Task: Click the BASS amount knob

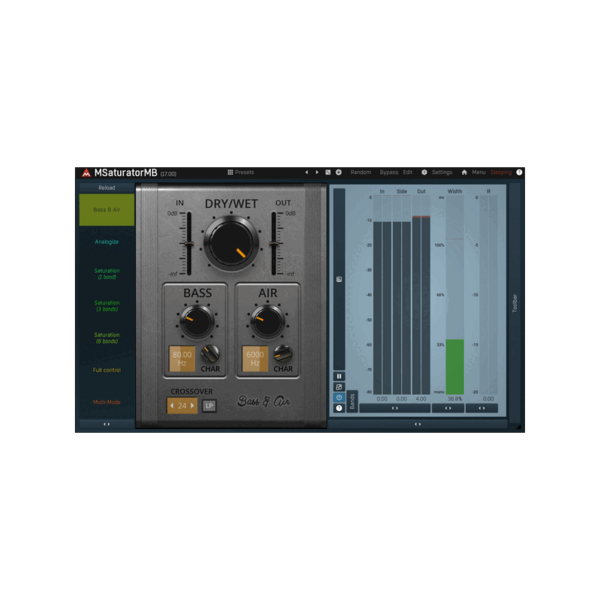Action: (197, 321)
